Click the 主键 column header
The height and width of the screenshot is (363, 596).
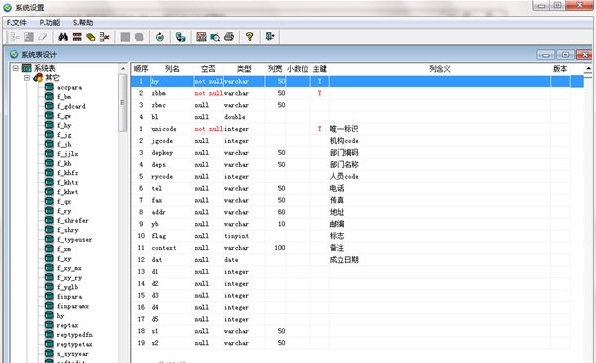pyautogui.click(x=320, y=69)
